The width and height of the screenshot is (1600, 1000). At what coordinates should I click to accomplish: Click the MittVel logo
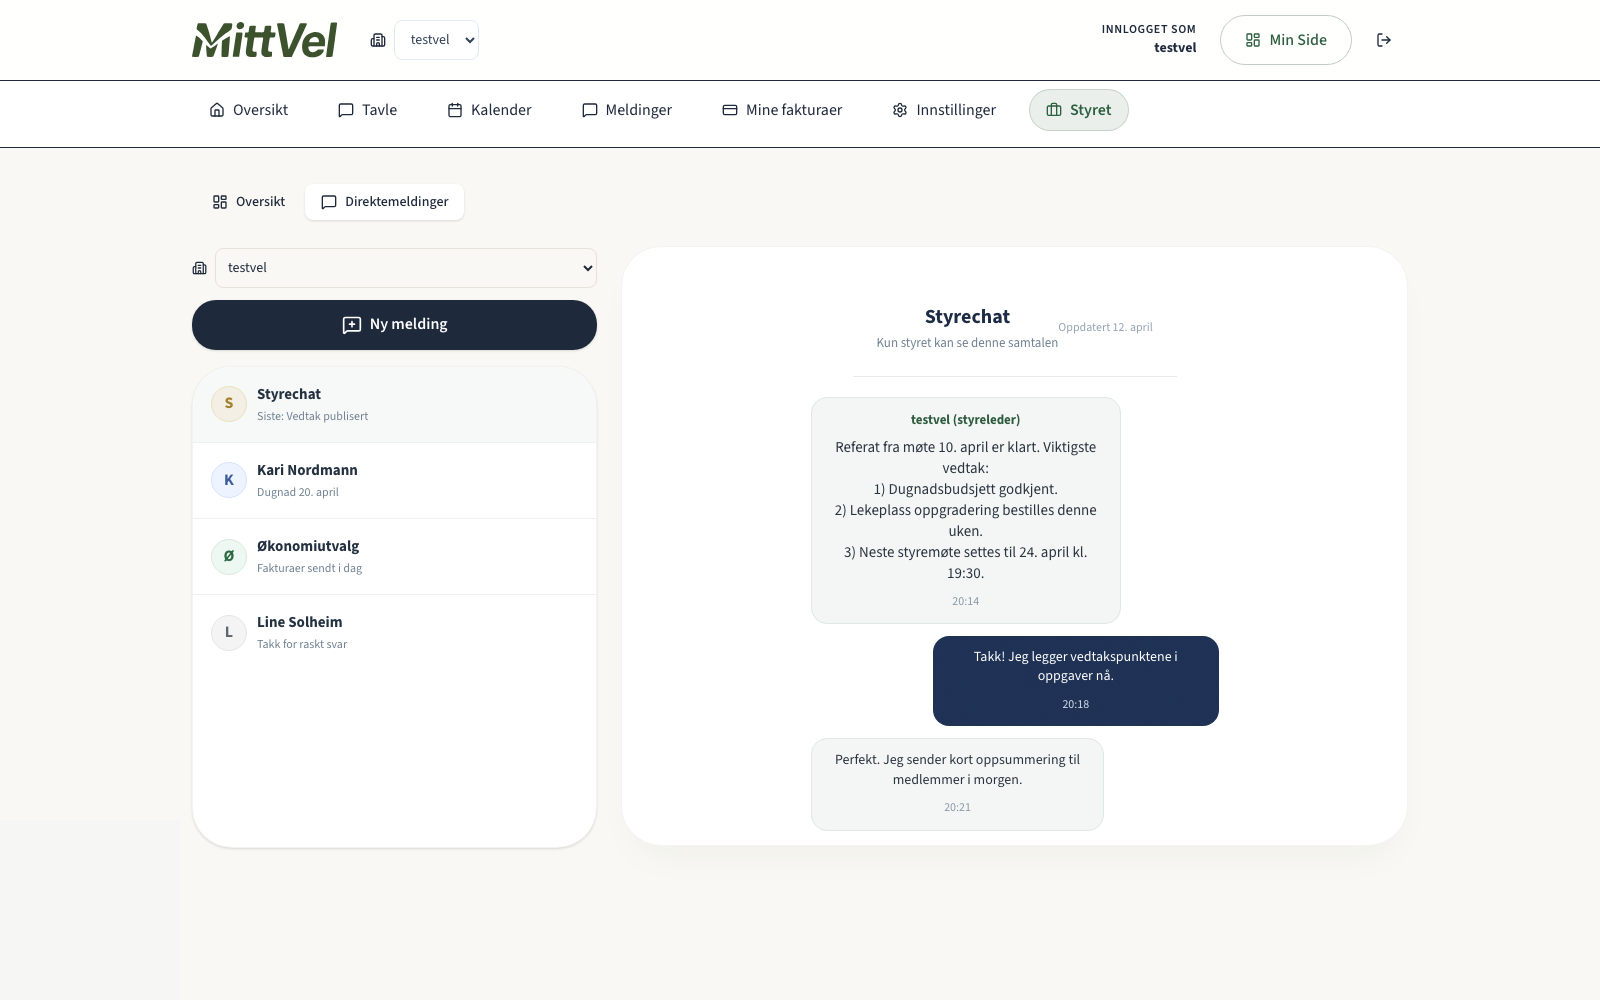click(x=264, y=40)
